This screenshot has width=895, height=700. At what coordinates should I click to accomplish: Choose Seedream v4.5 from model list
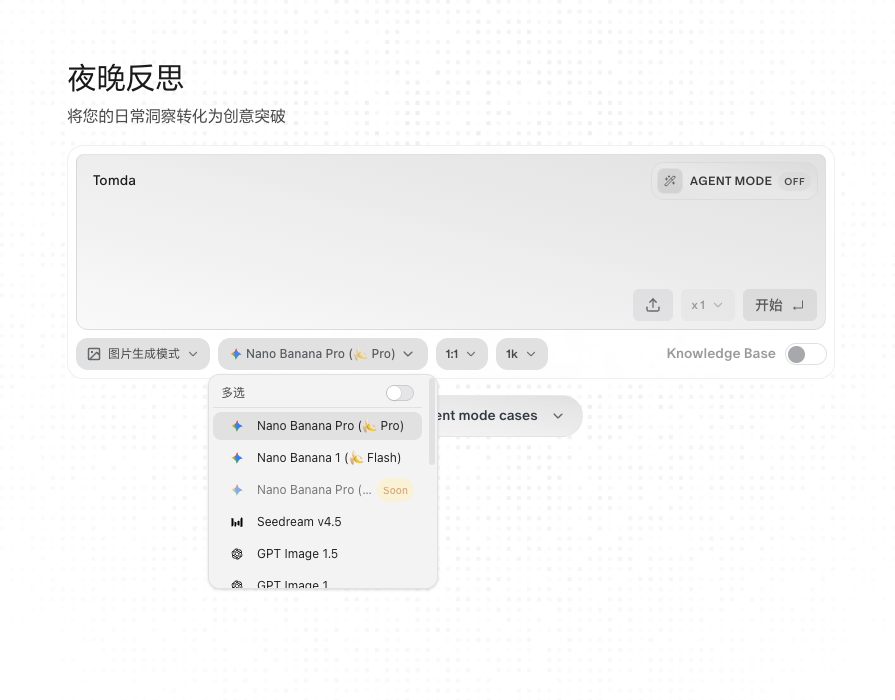pyautogui.click(x=299, y=522)
